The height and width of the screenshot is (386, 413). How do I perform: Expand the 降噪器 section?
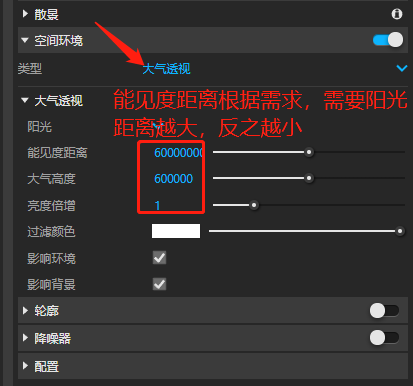(25, 338)
